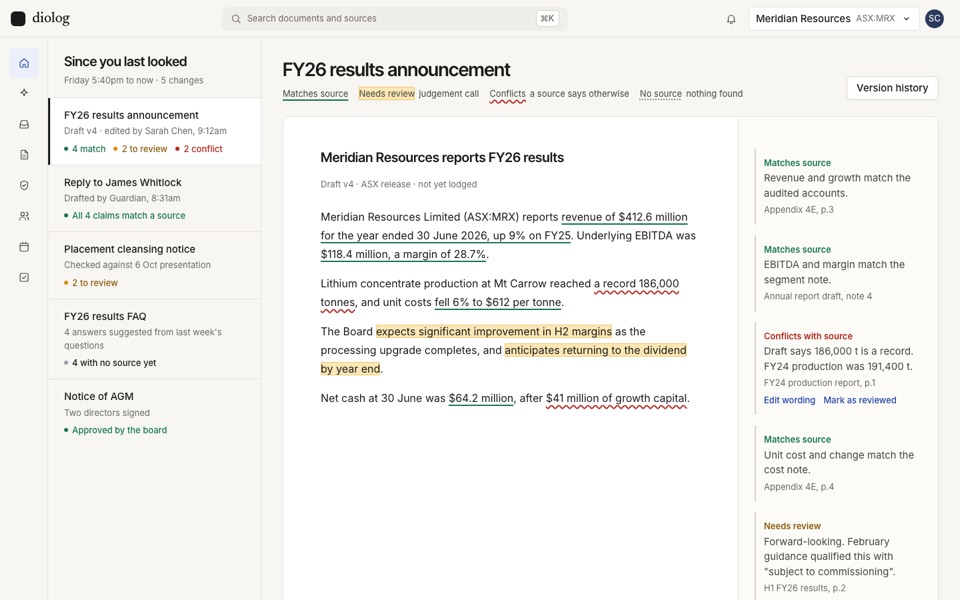Open the people icon in sidebar
The width and height of the screenshot is (960, 600).
point(24,216)
